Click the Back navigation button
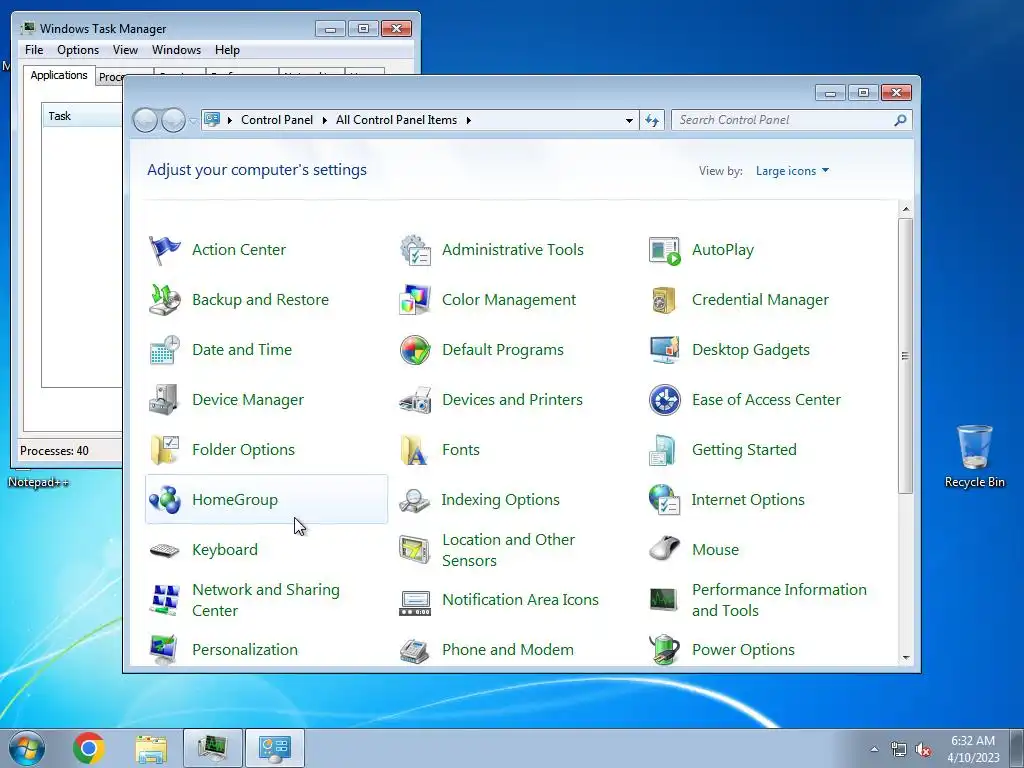Screen dimensions: 1024x768 145,120
